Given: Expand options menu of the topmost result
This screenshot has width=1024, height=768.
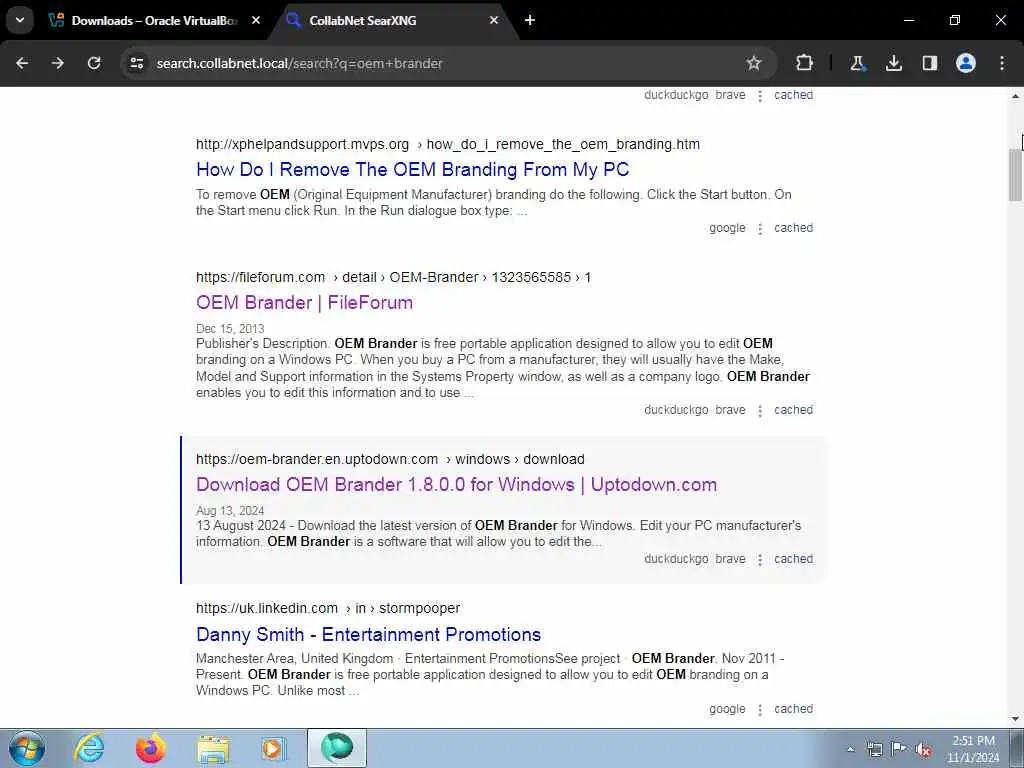Looking at the screenshot, I should [x=760, y=96].
